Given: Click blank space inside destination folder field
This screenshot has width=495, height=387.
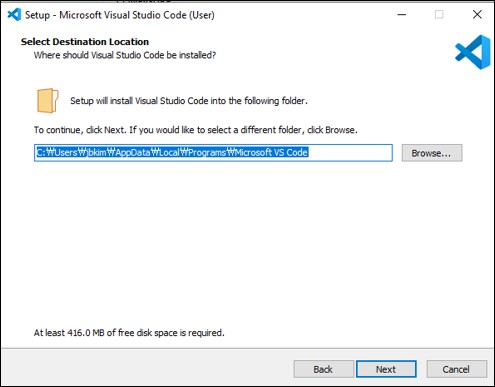Looking at the screenshot, I should point(350,153).
